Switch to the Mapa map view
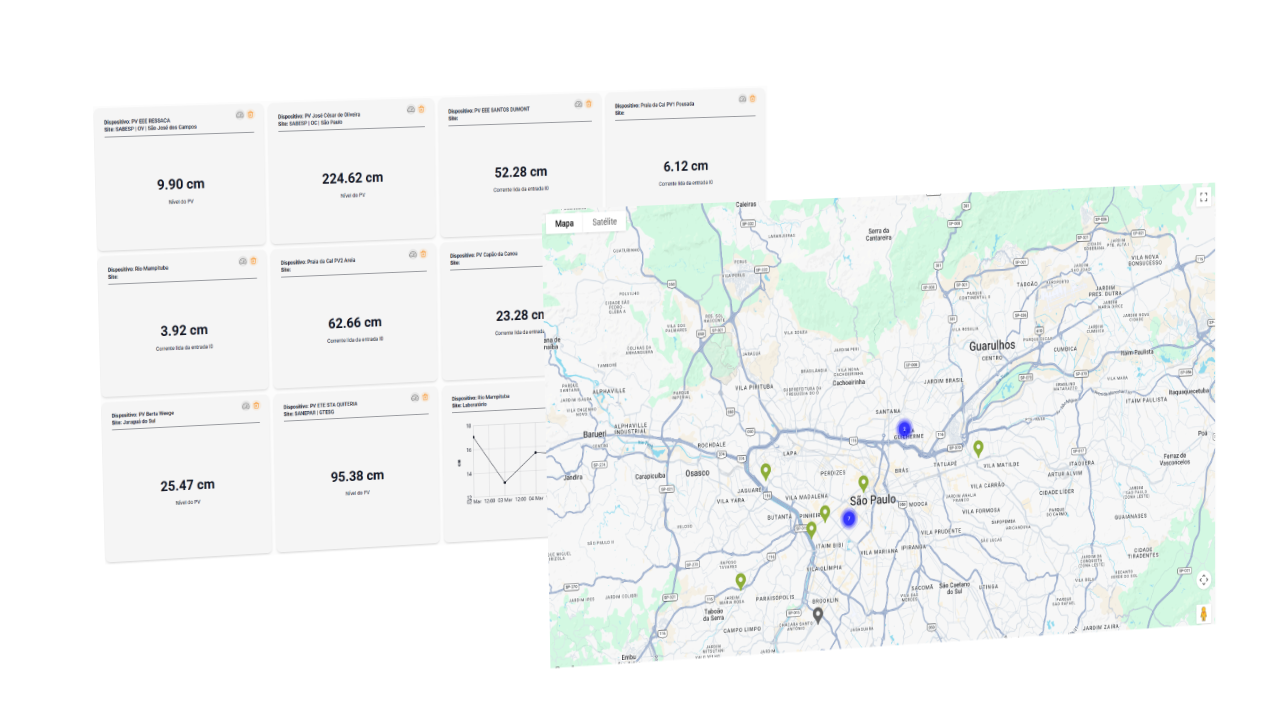1280x720 pixels. pos(565,223)
